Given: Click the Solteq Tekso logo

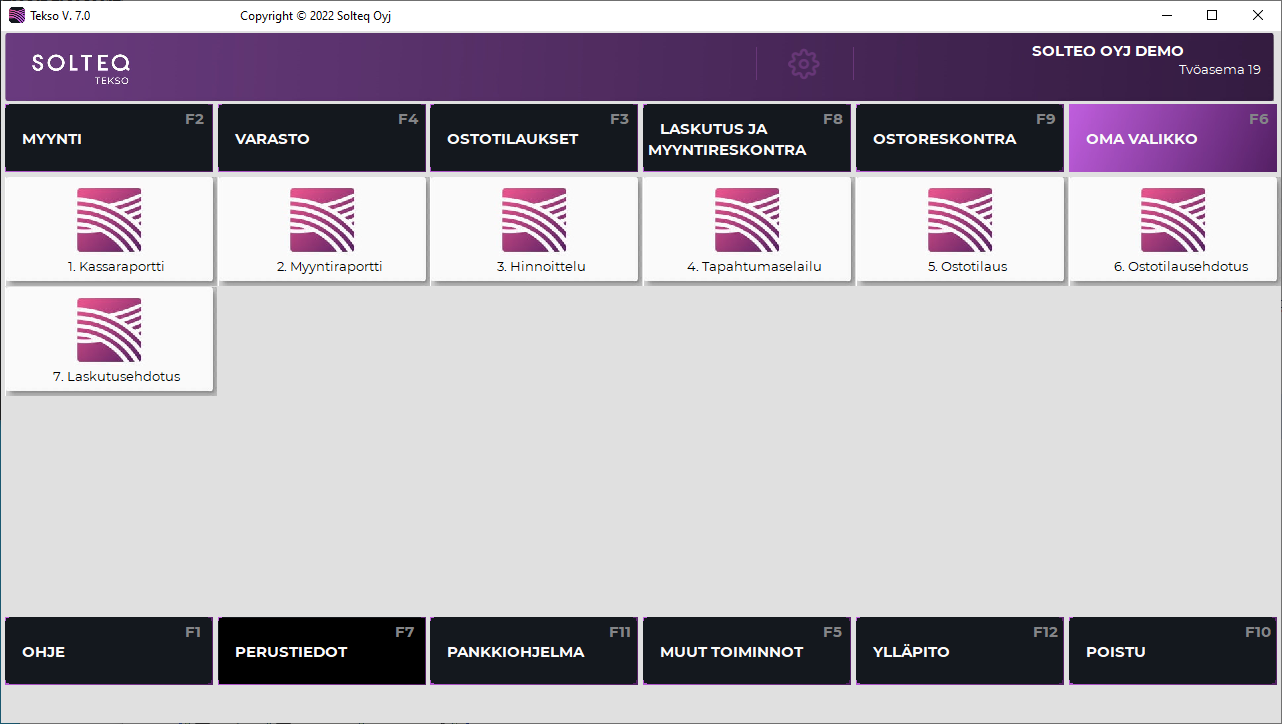Looking at the screenshot, I should tap(80, 67).
